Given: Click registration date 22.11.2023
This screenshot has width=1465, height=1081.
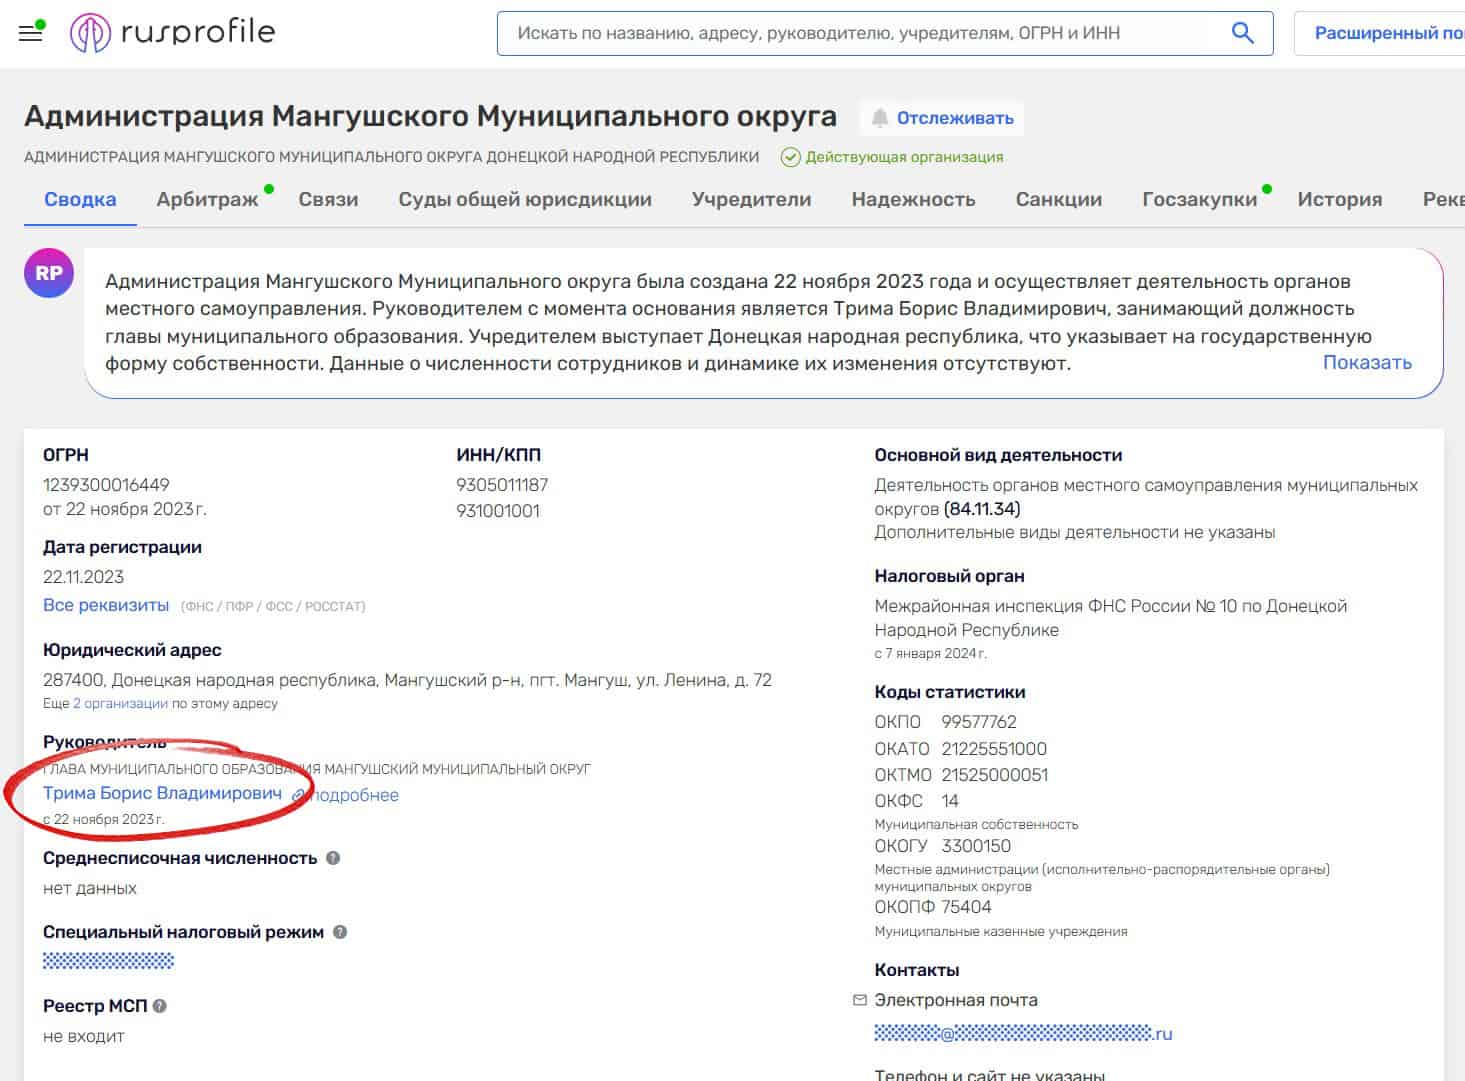Looking at the screenshot, I should coord(83,577).
